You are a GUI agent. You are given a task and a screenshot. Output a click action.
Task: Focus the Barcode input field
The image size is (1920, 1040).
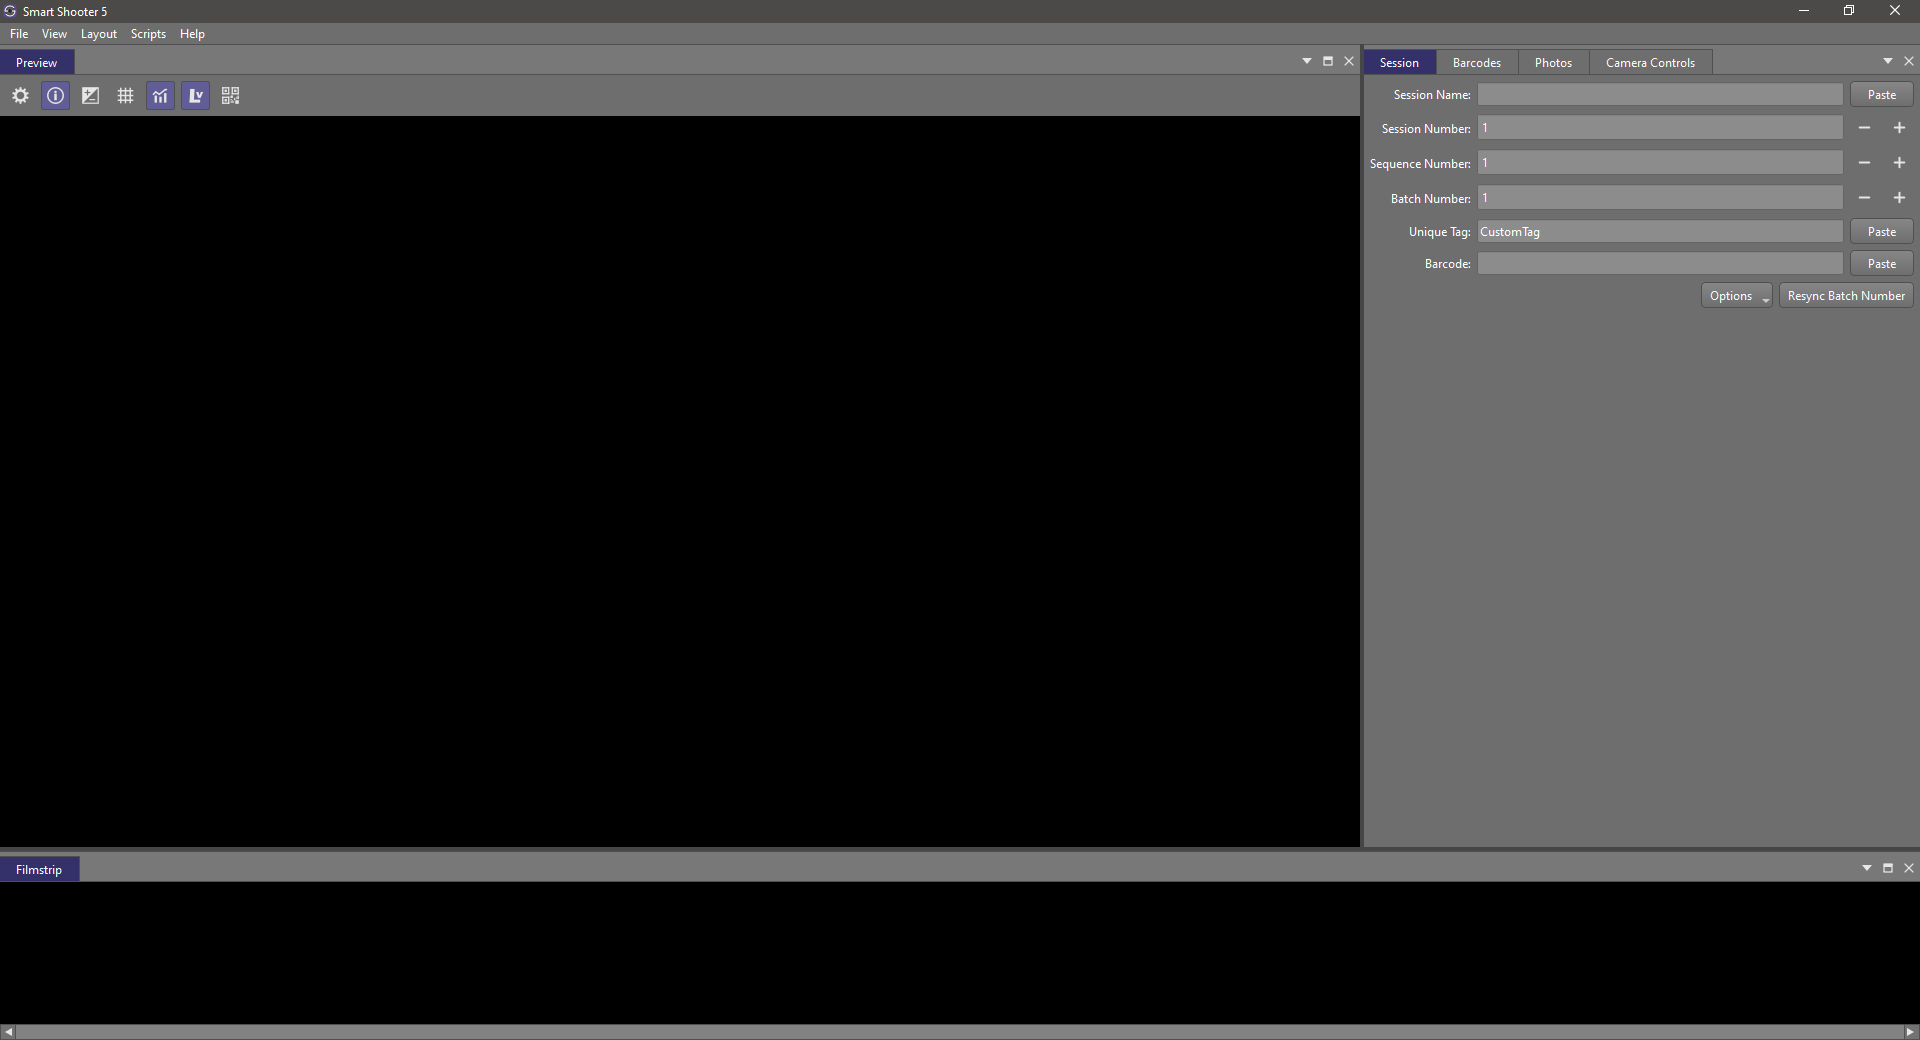[1660, 264]
